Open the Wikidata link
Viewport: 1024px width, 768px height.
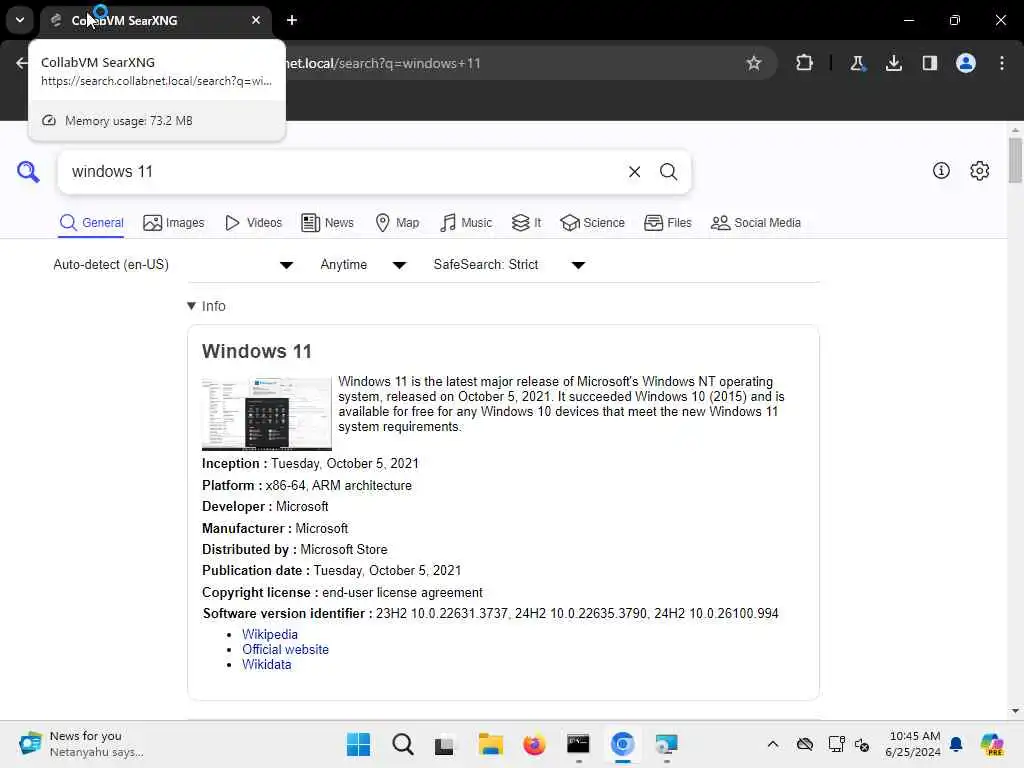(x=266, y=664)
